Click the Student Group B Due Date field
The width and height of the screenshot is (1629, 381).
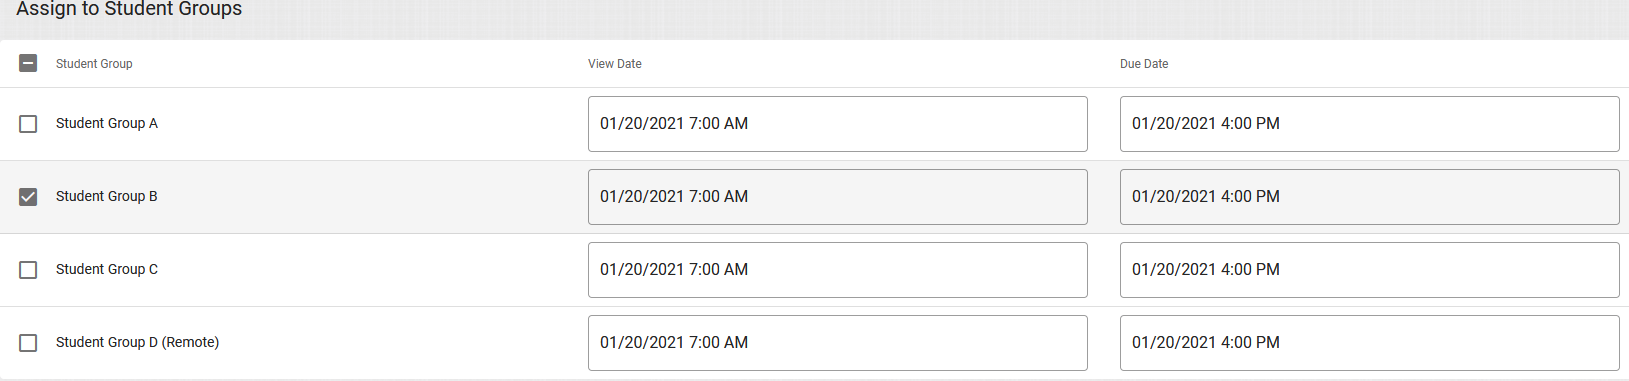(x=1369, y=197)
